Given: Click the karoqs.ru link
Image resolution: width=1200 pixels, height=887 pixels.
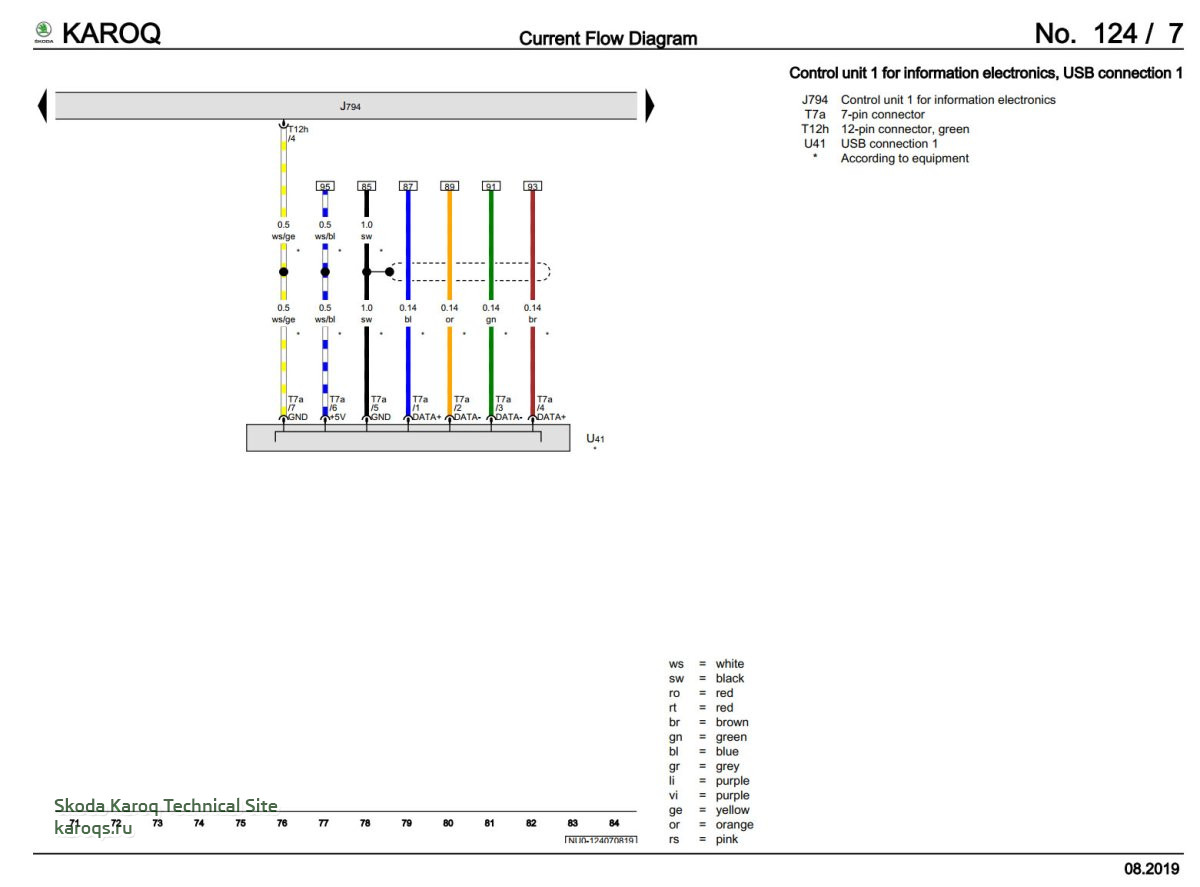Looking at the screenshot, I should click(x=93, y=827).
